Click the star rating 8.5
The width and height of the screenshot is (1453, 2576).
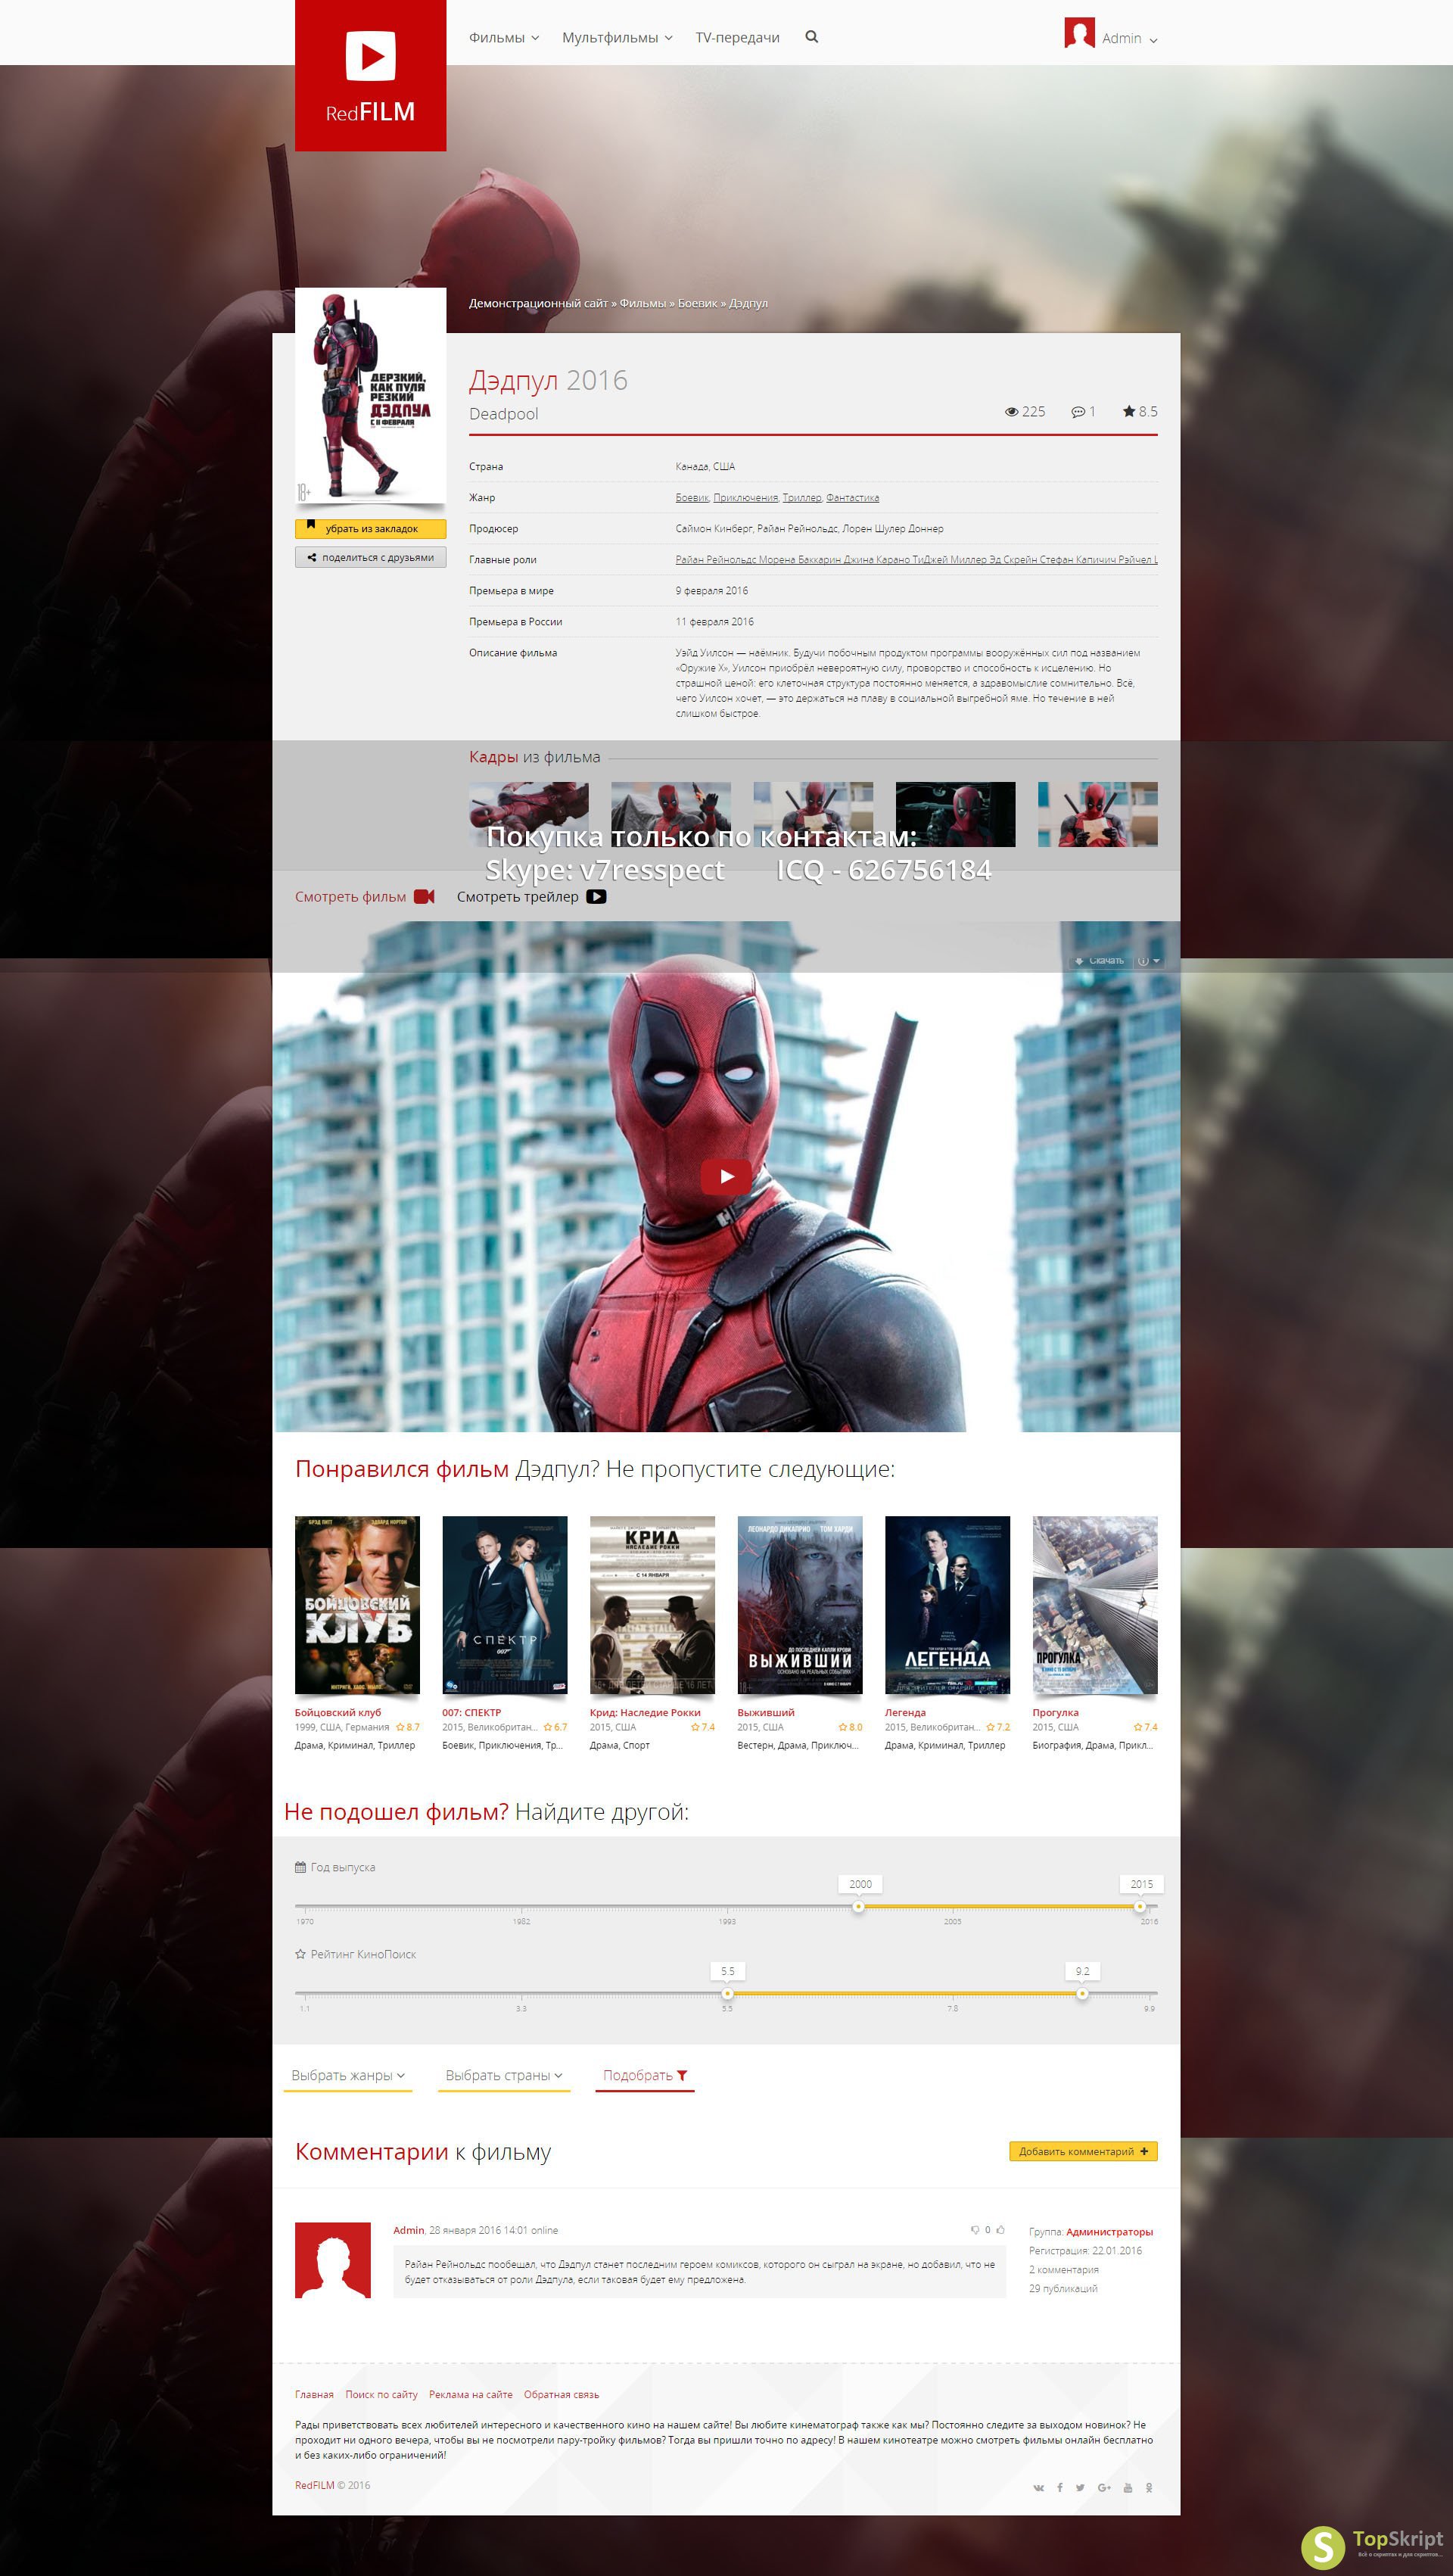tap(1140, 411)
